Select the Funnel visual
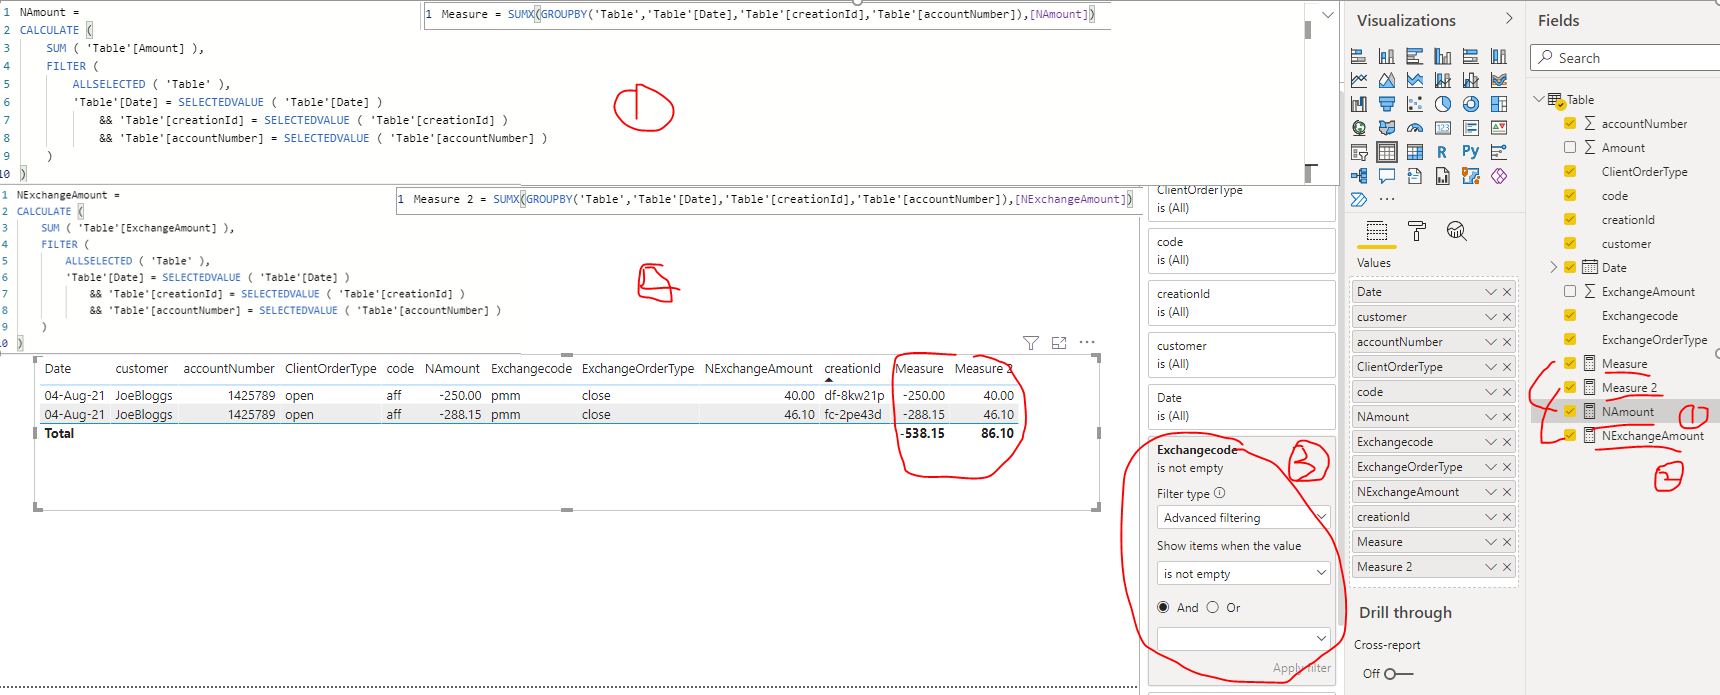The image size is (1720, 695). pyautogui.click(x=1386, y=104)
